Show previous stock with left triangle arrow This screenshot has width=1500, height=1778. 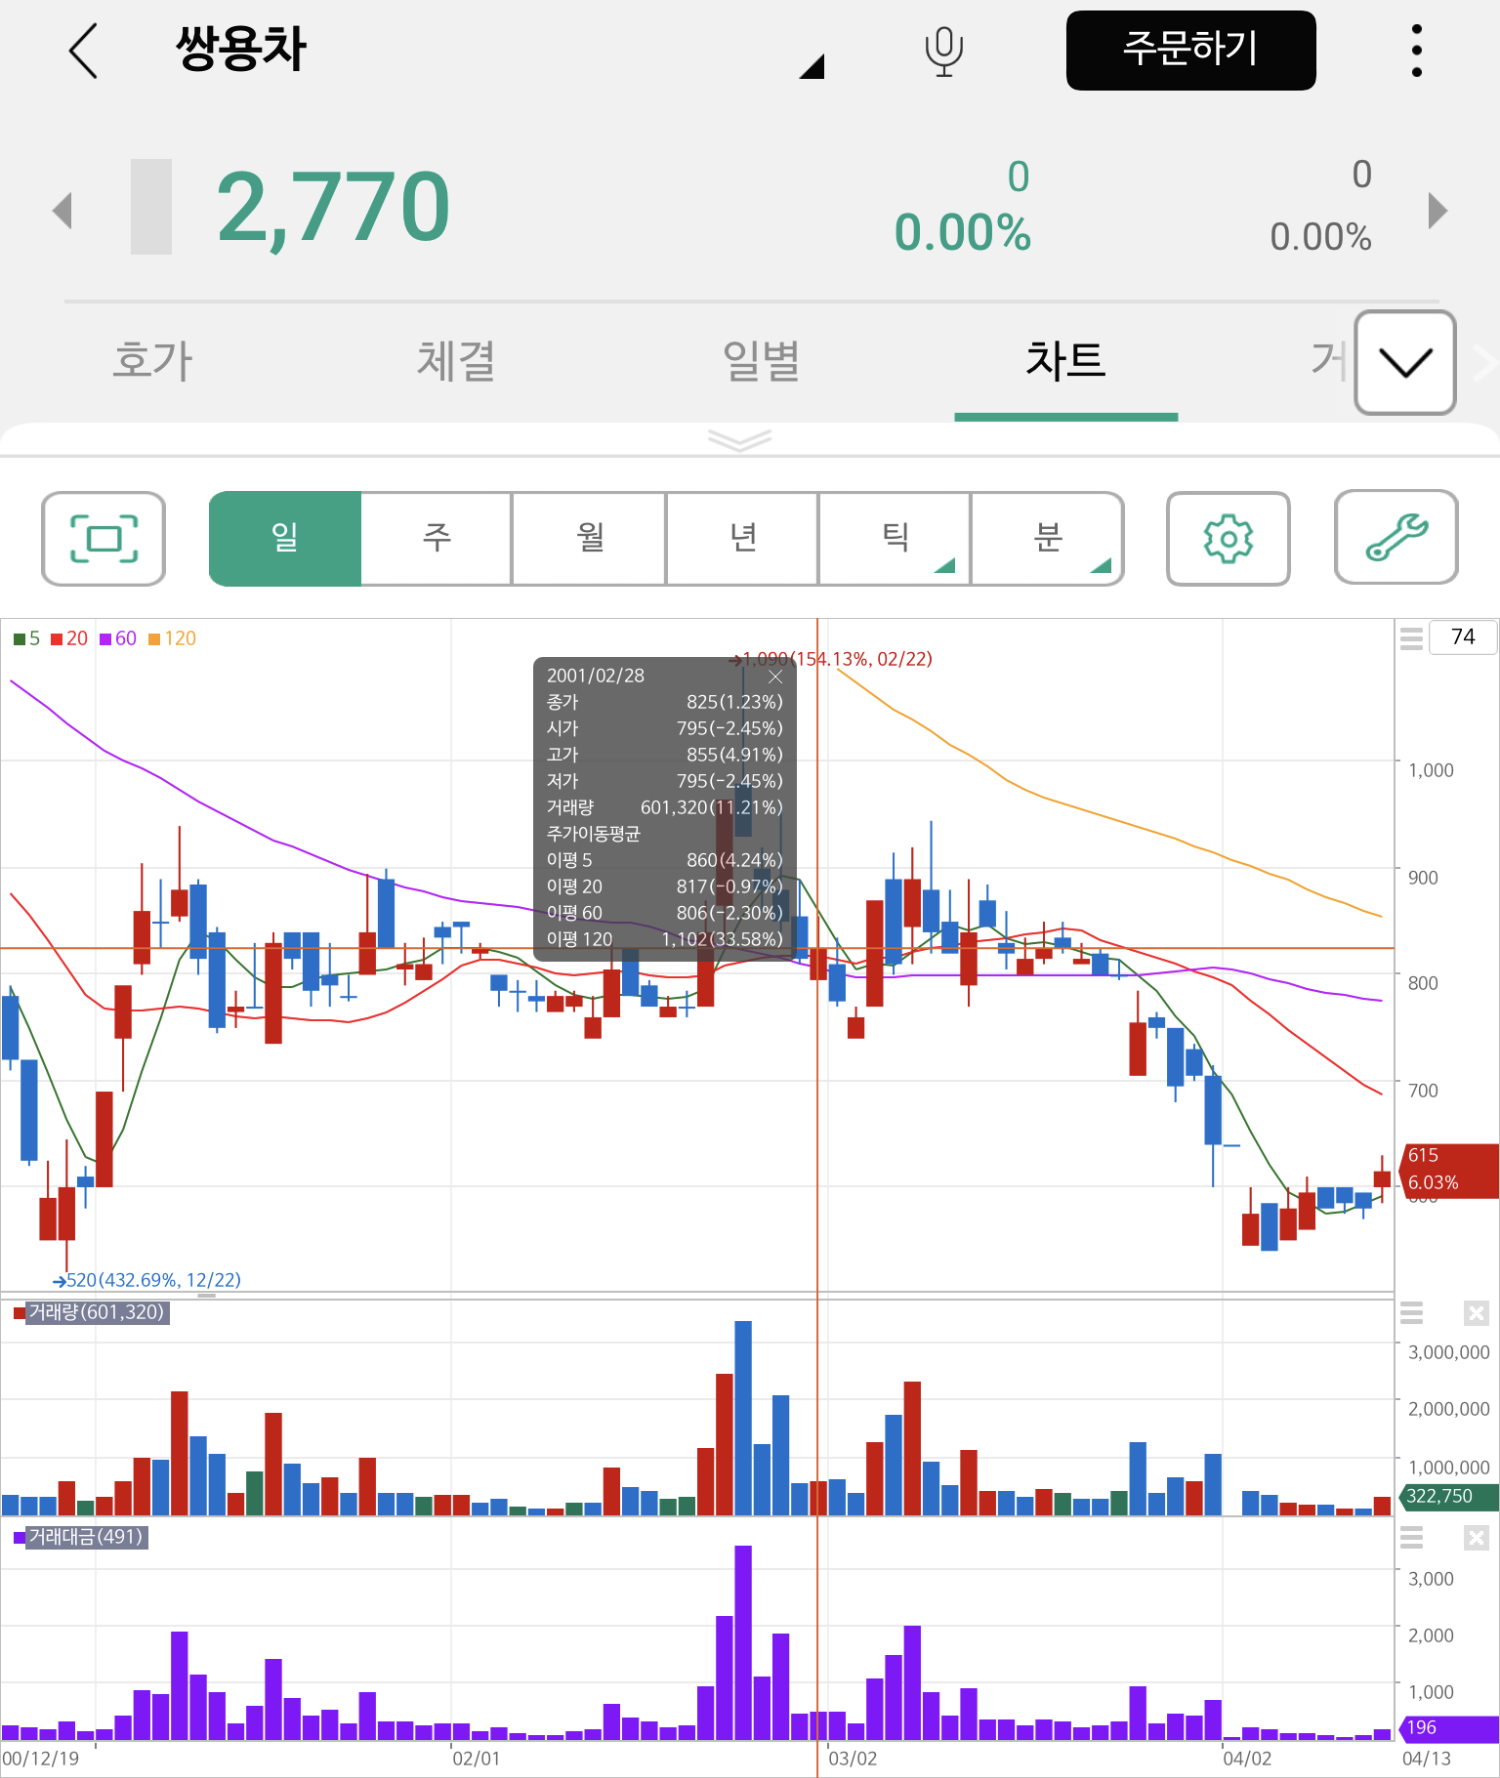click(x=63, y=210)
